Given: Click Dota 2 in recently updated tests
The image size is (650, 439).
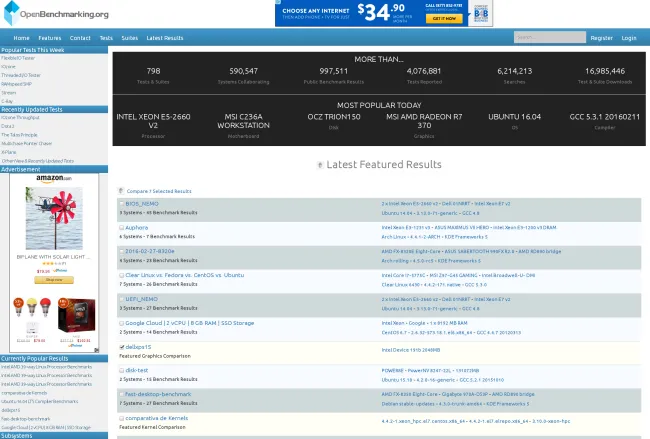Looking at the screenshot, I should click(x=7, y=126).
